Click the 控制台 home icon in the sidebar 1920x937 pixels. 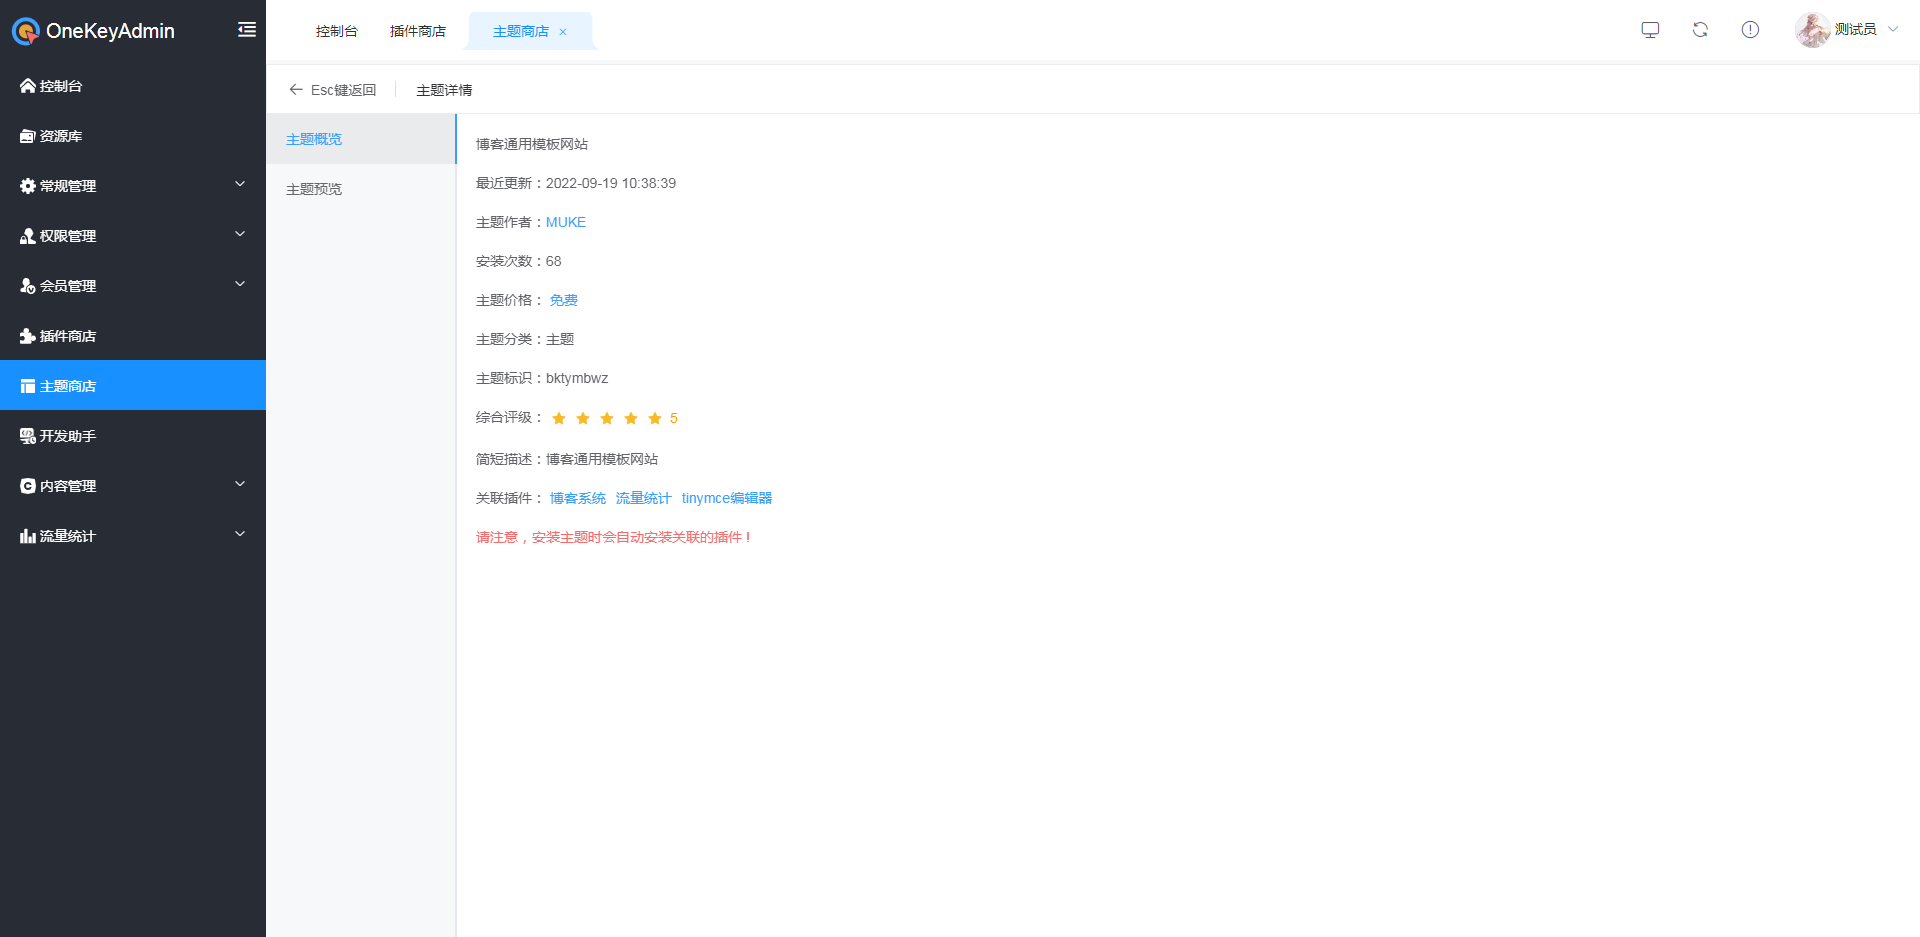[28, 86]
